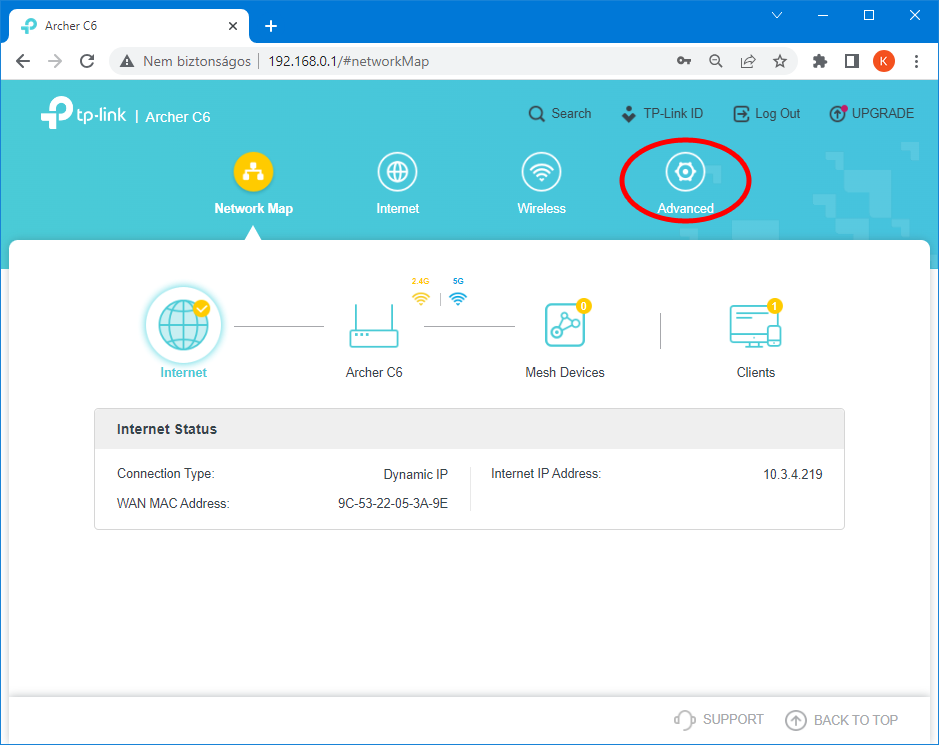Viewport: 939px width, 745px height.
Task: Bookmark this page with the star
Action: 780,61
